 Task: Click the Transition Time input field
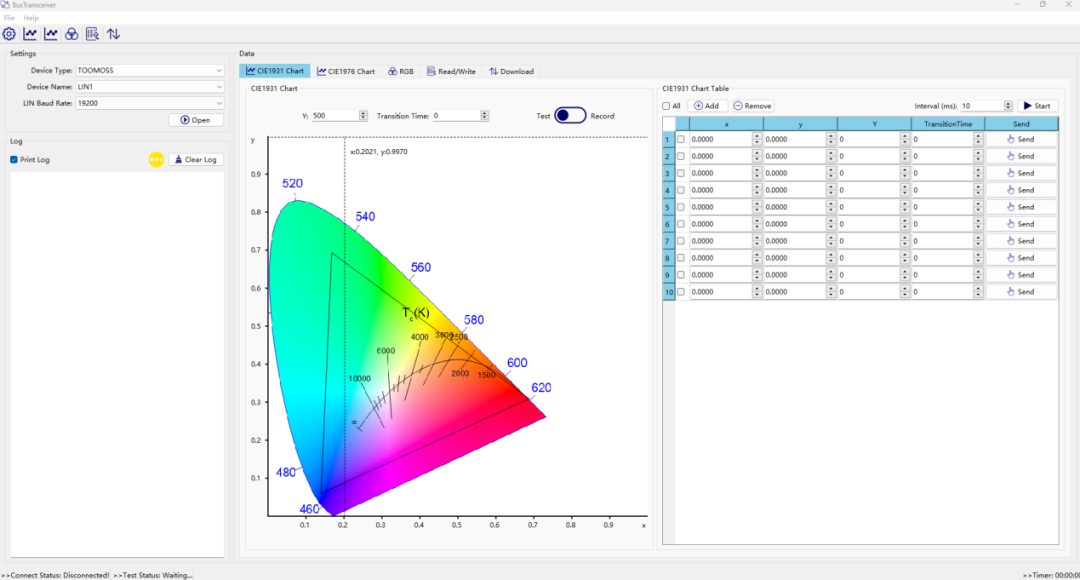(x=455, y=116)
